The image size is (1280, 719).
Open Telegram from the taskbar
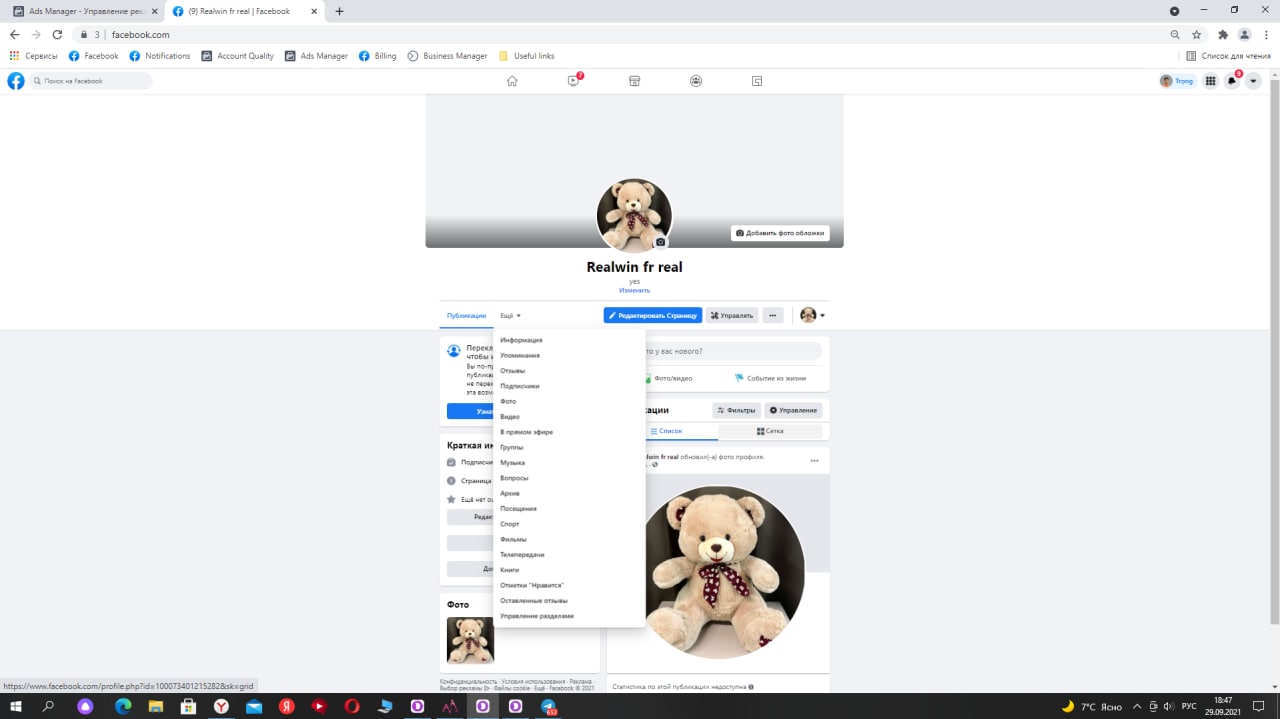click(549, 706)
